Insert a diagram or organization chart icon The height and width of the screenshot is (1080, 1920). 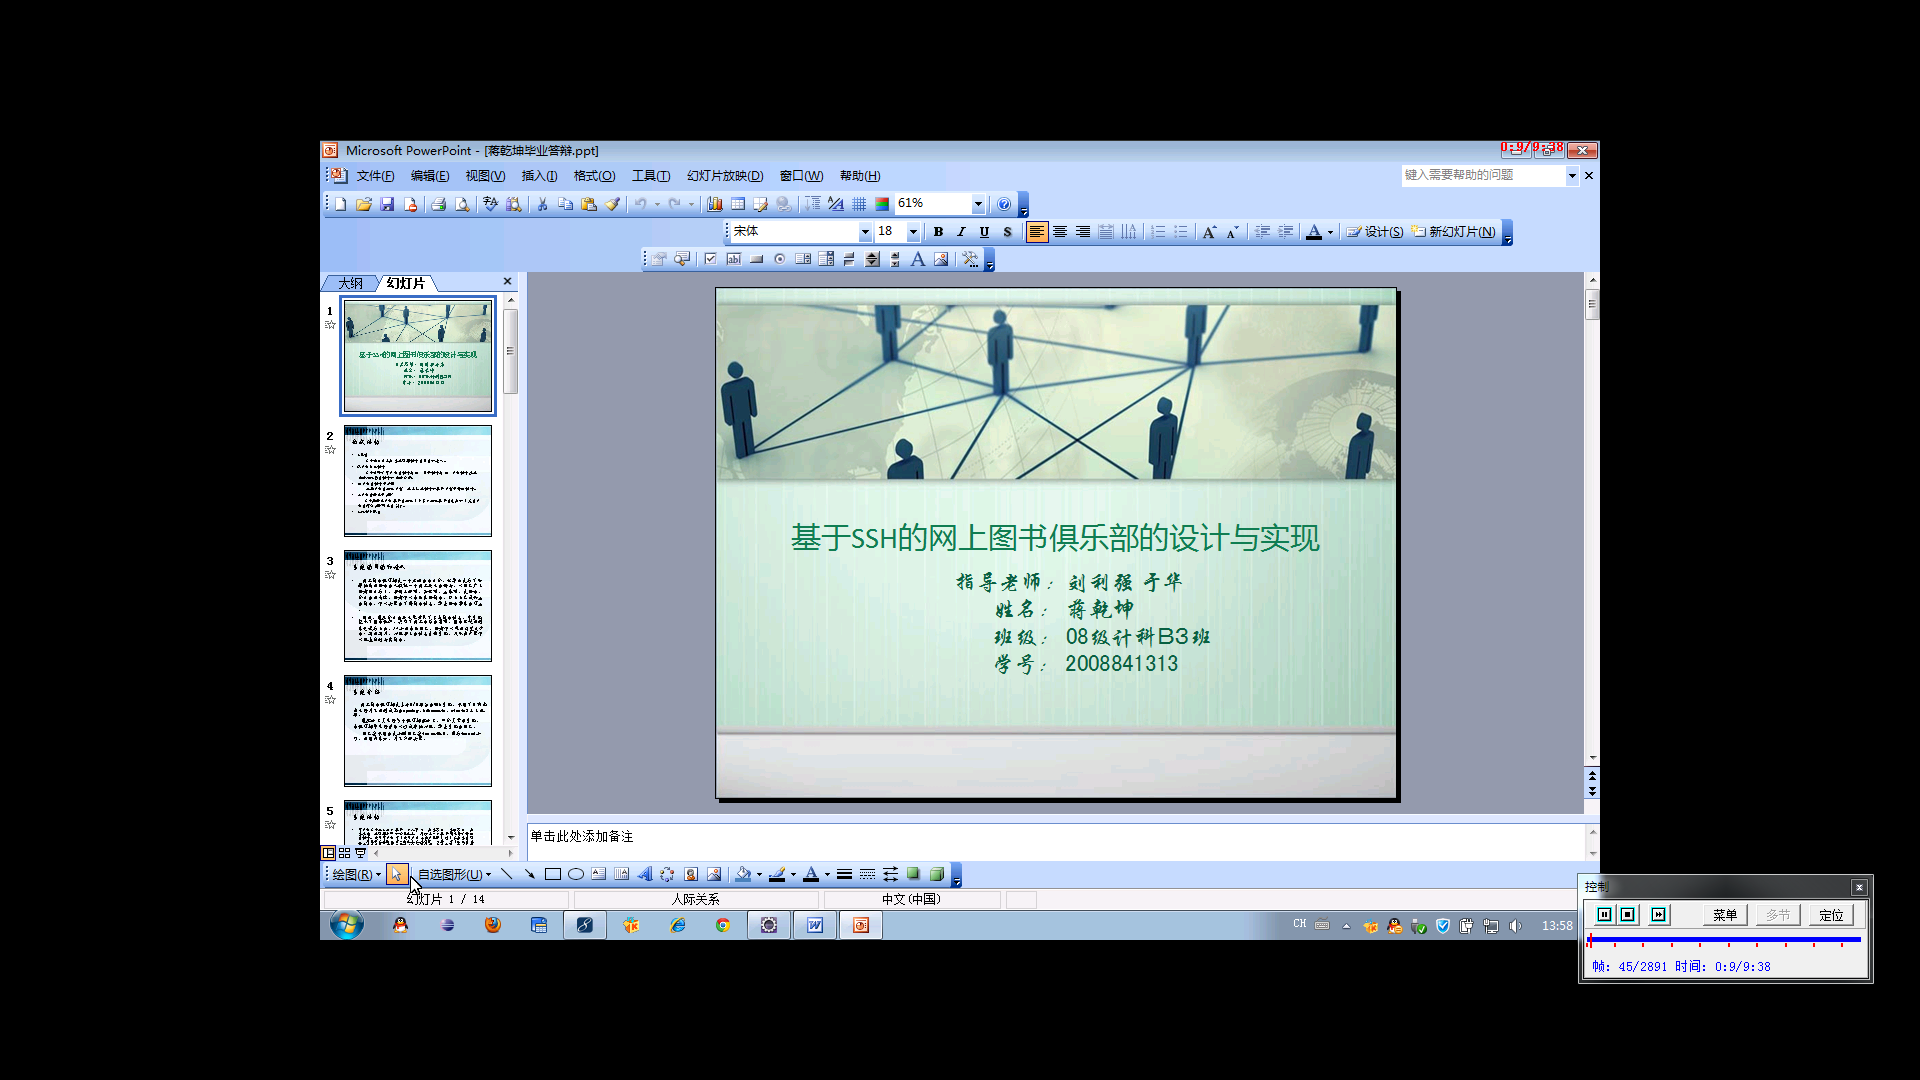(667, 874)
